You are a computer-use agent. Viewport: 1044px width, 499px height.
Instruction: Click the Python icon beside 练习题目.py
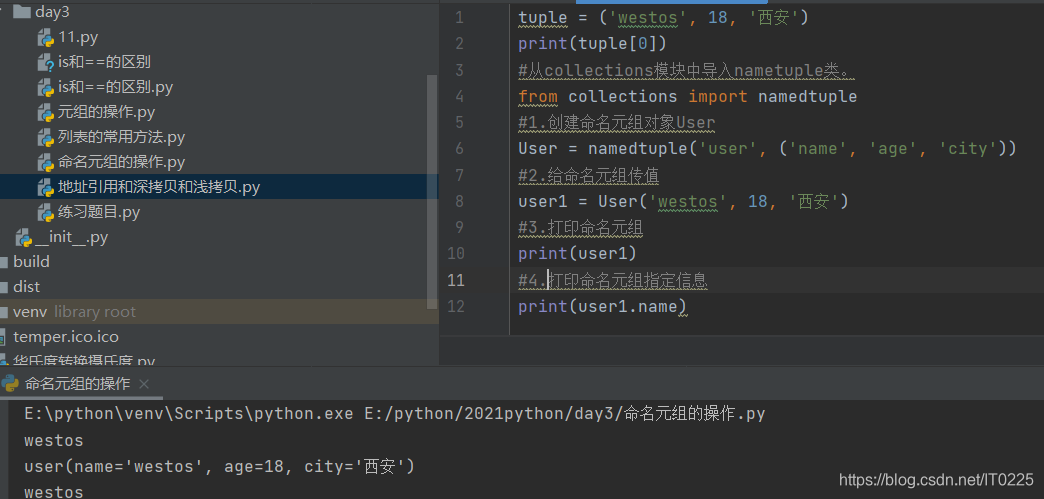click(x=45, y=213)
